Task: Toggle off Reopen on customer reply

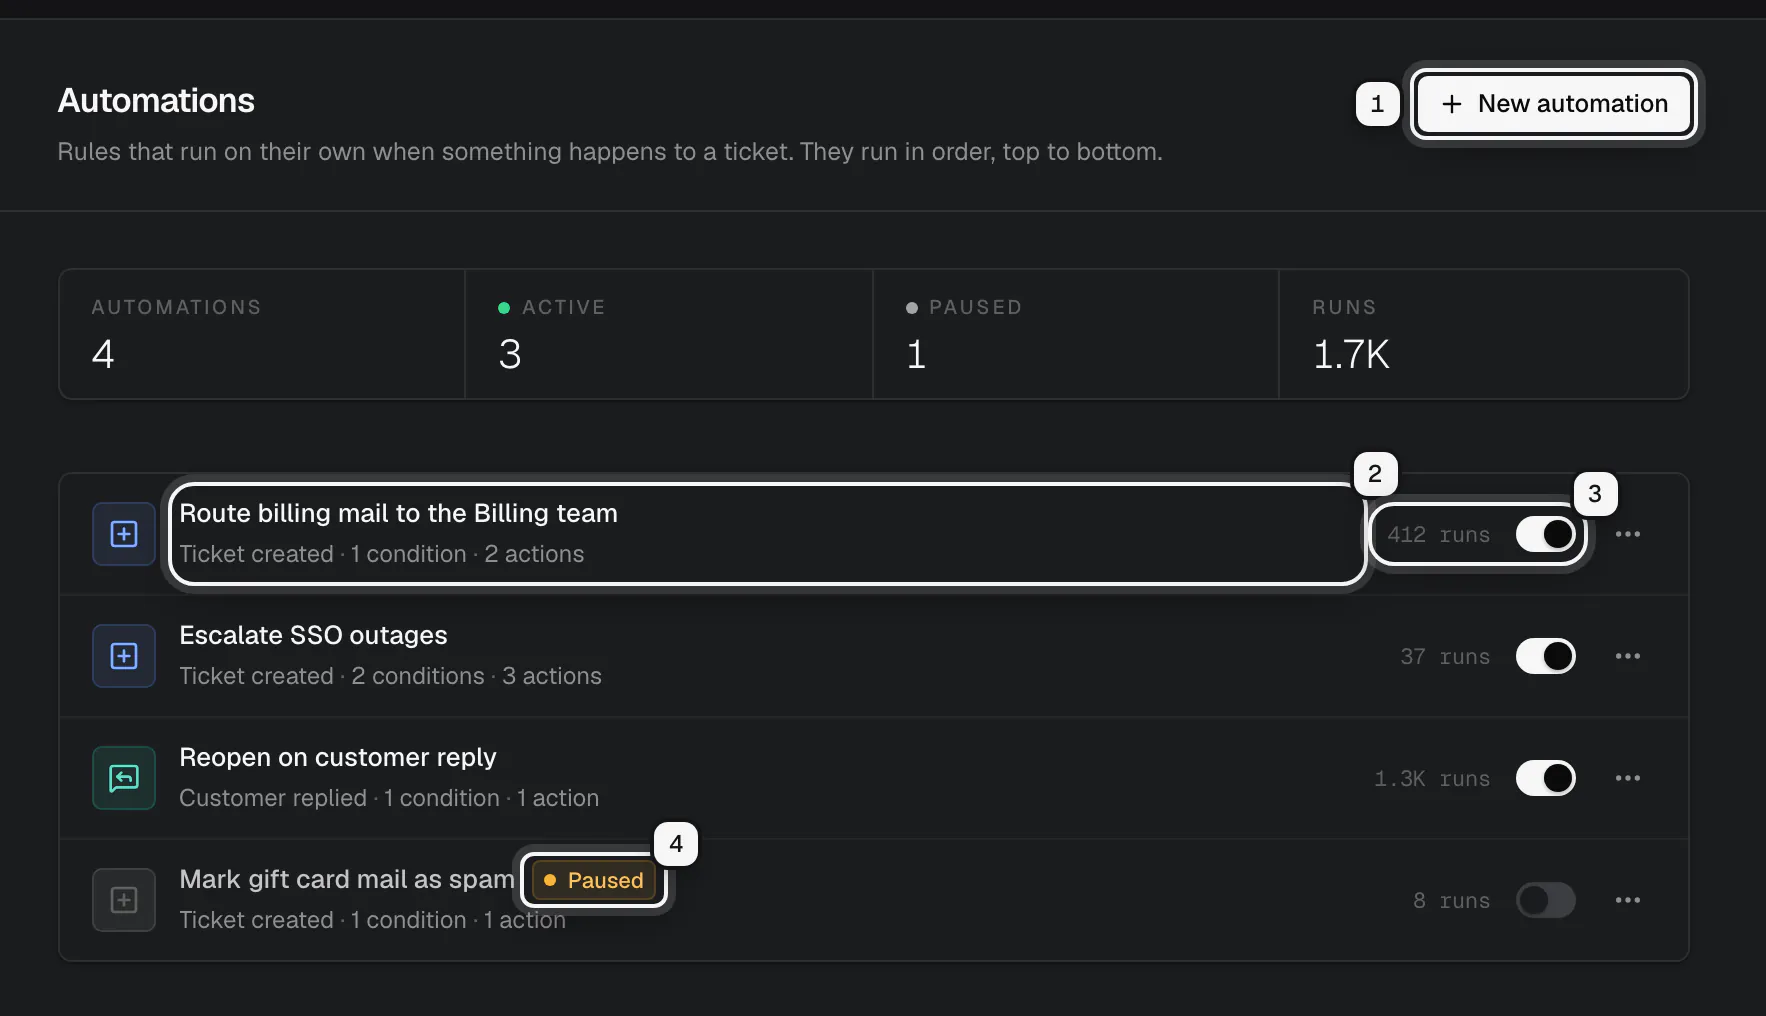Action: pyautogui.click(x=1545, y=778)
